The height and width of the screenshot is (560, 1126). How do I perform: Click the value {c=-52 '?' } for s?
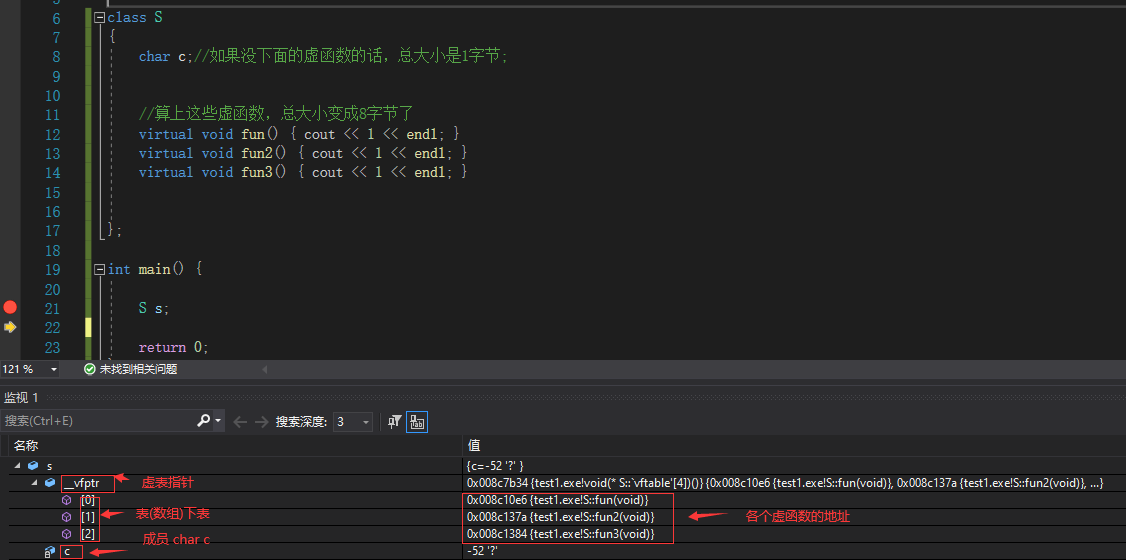(x=495, y=467)
